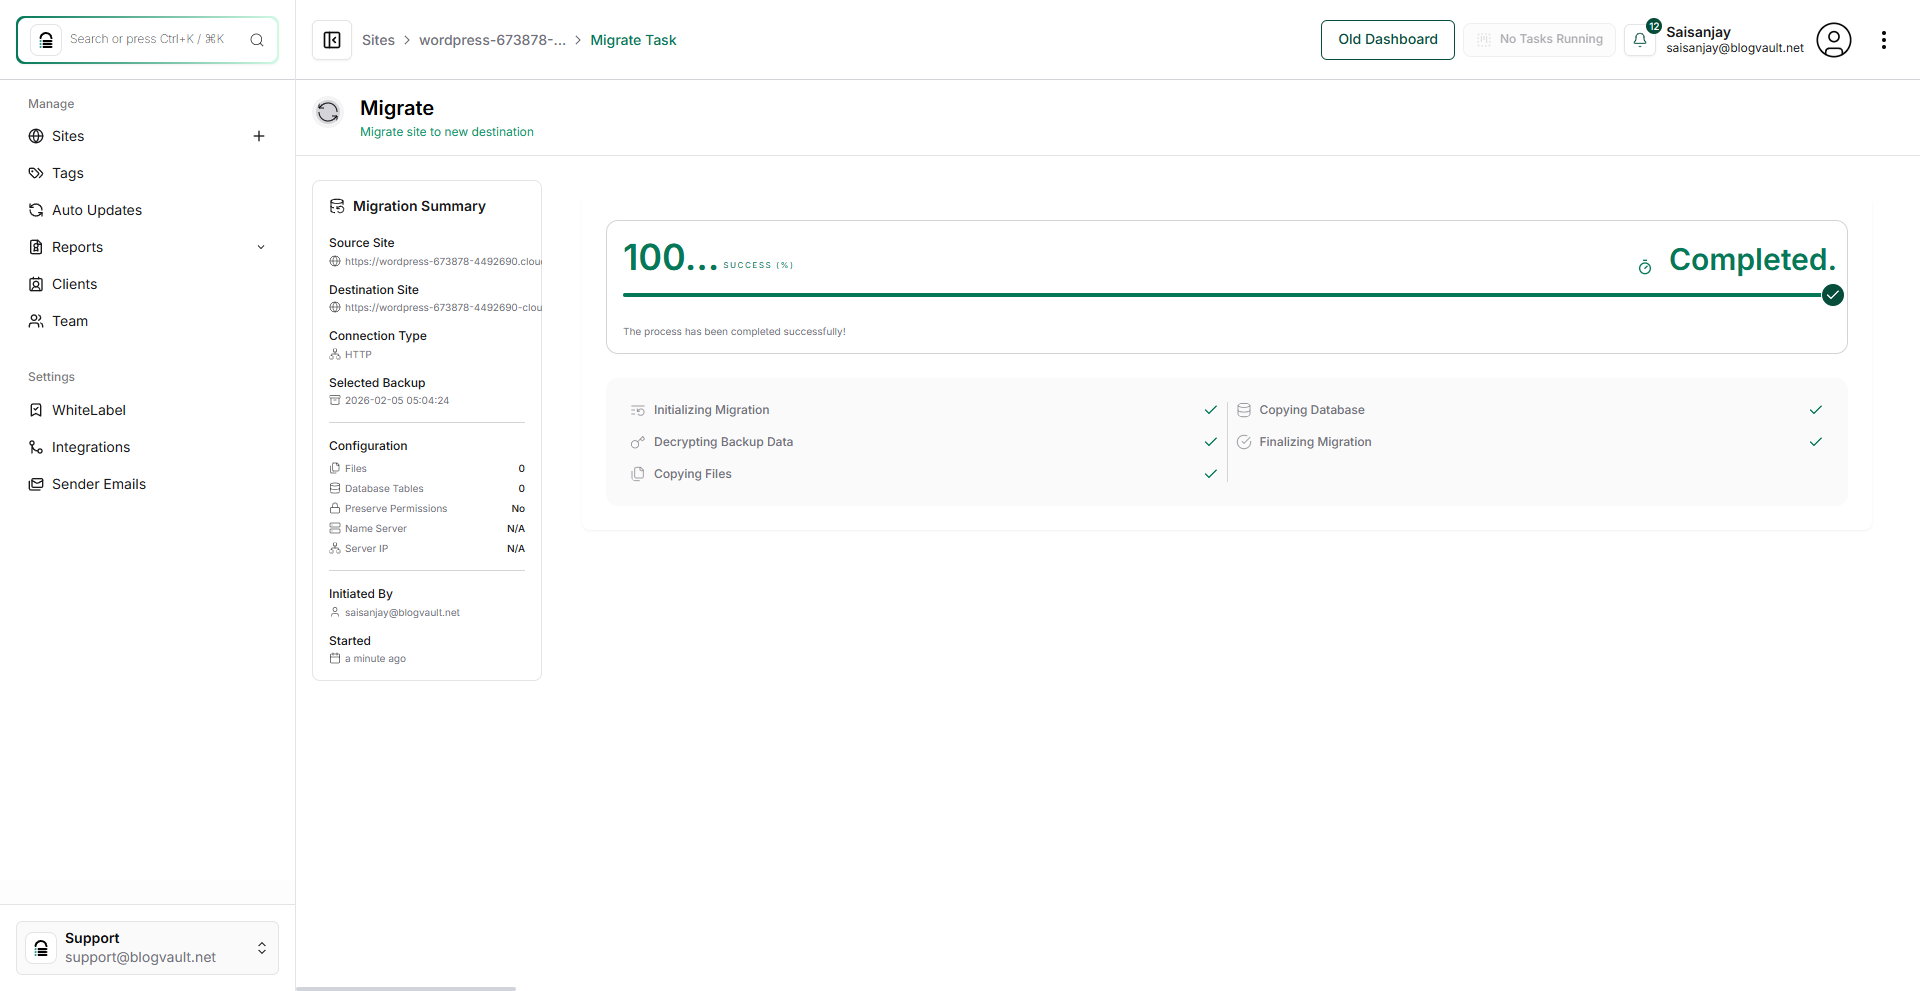Expand the Reports section chevron
Viewport: 1920px width, 991px height.
(261, 247)
